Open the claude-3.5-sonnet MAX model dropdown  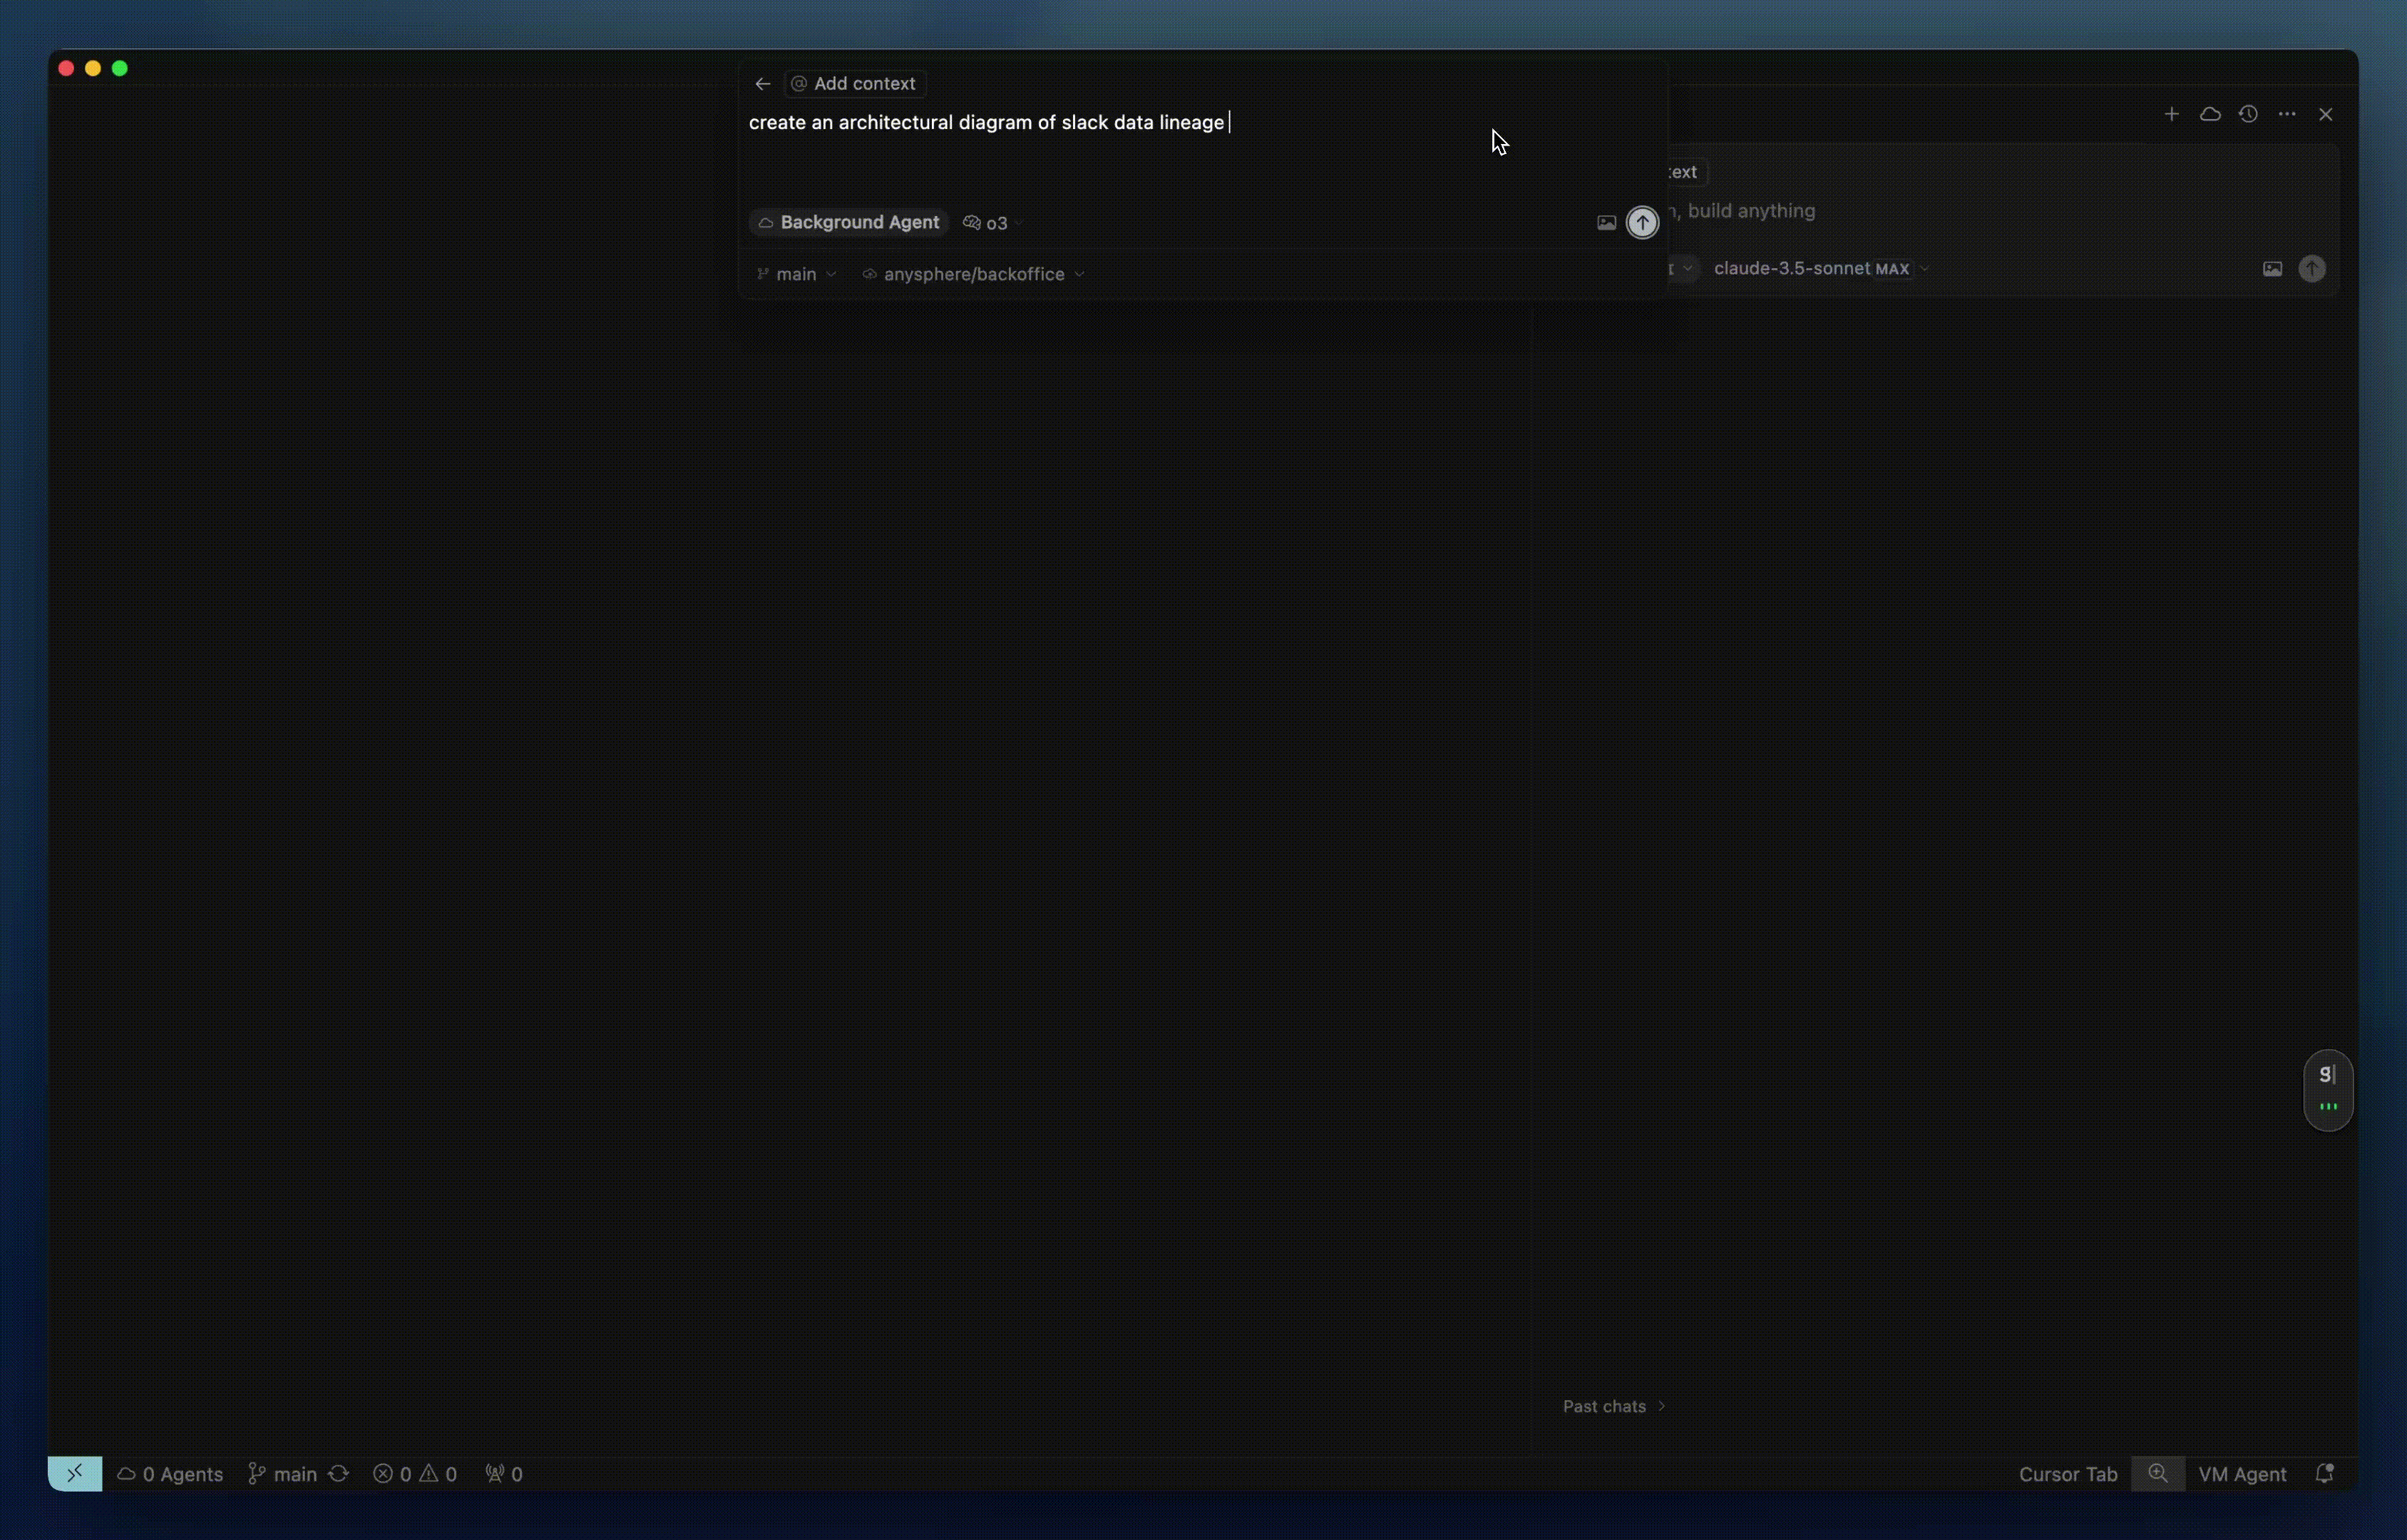[x=1820, y=268]
